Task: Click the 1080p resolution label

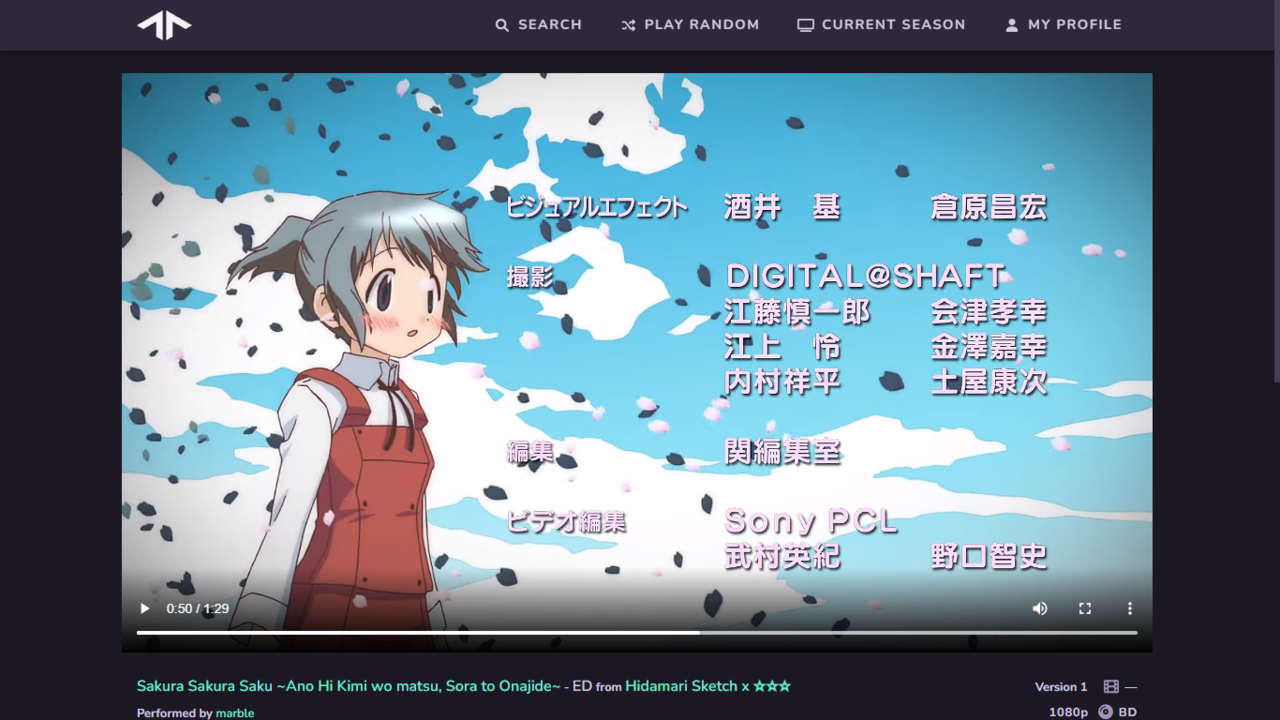Action: point(1068,712)
